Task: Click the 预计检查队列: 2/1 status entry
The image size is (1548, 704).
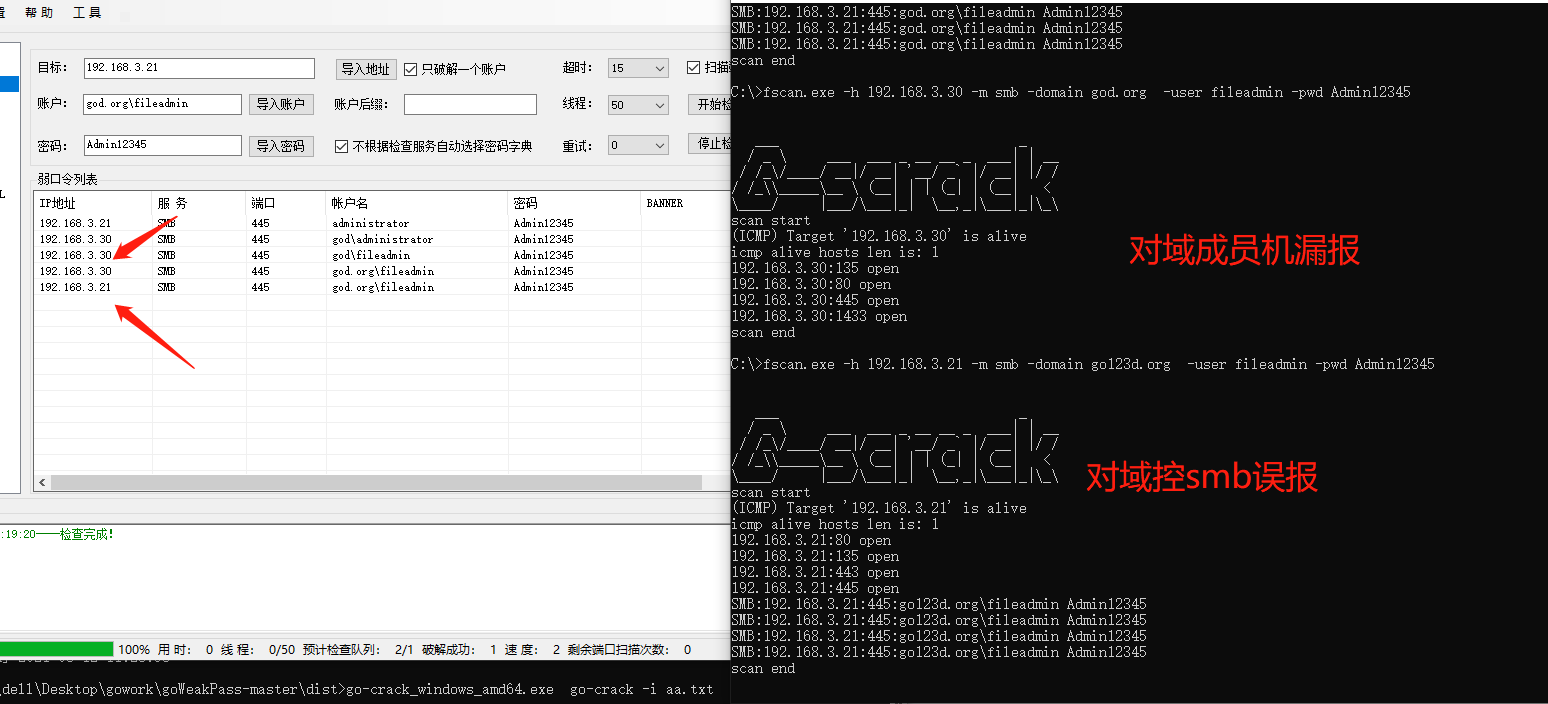Action: click(x=358, y=650)
